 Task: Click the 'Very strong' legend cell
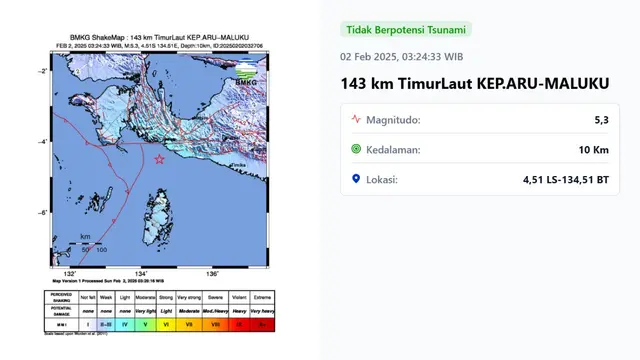coord(189,298)
